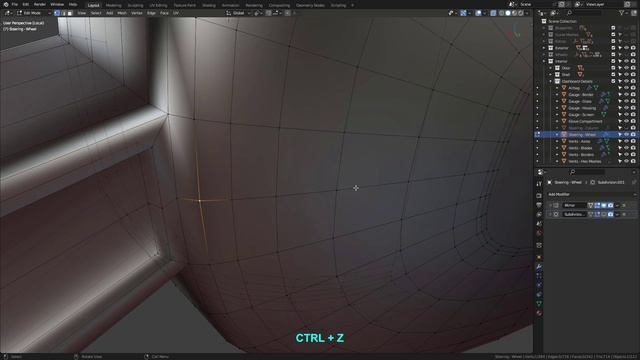Open Physics properties tab icon
Viewport: 640px width, 360px height.
[x=539, y=285]
